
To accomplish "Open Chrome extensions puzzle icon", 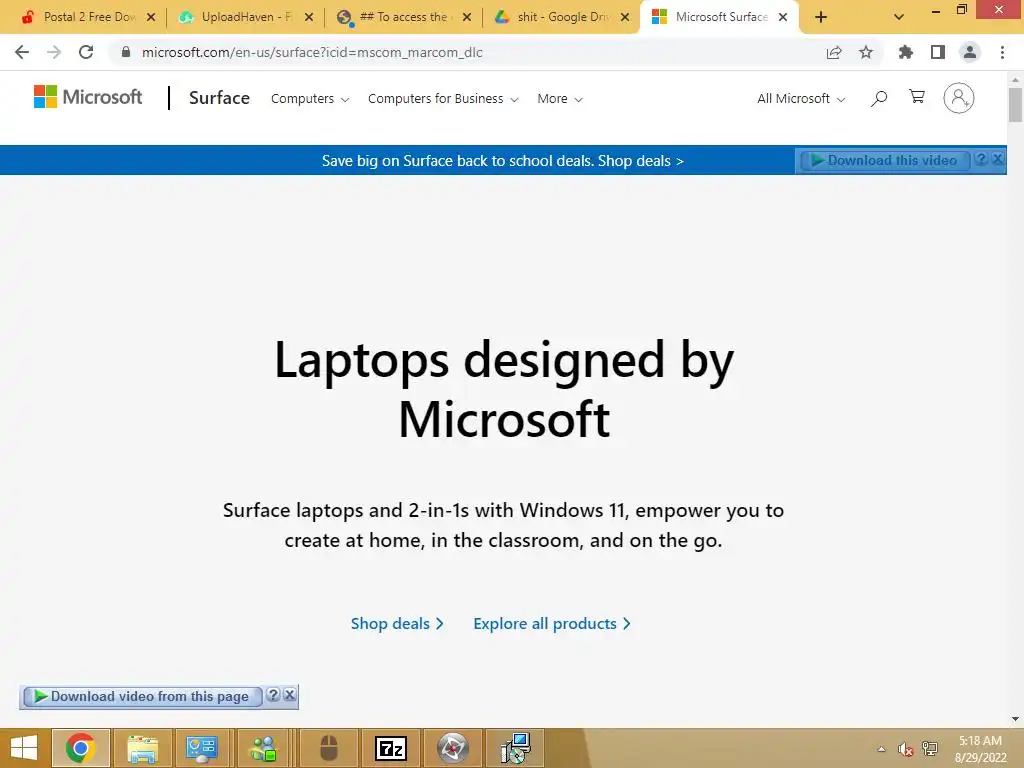I will pos(905,52).
